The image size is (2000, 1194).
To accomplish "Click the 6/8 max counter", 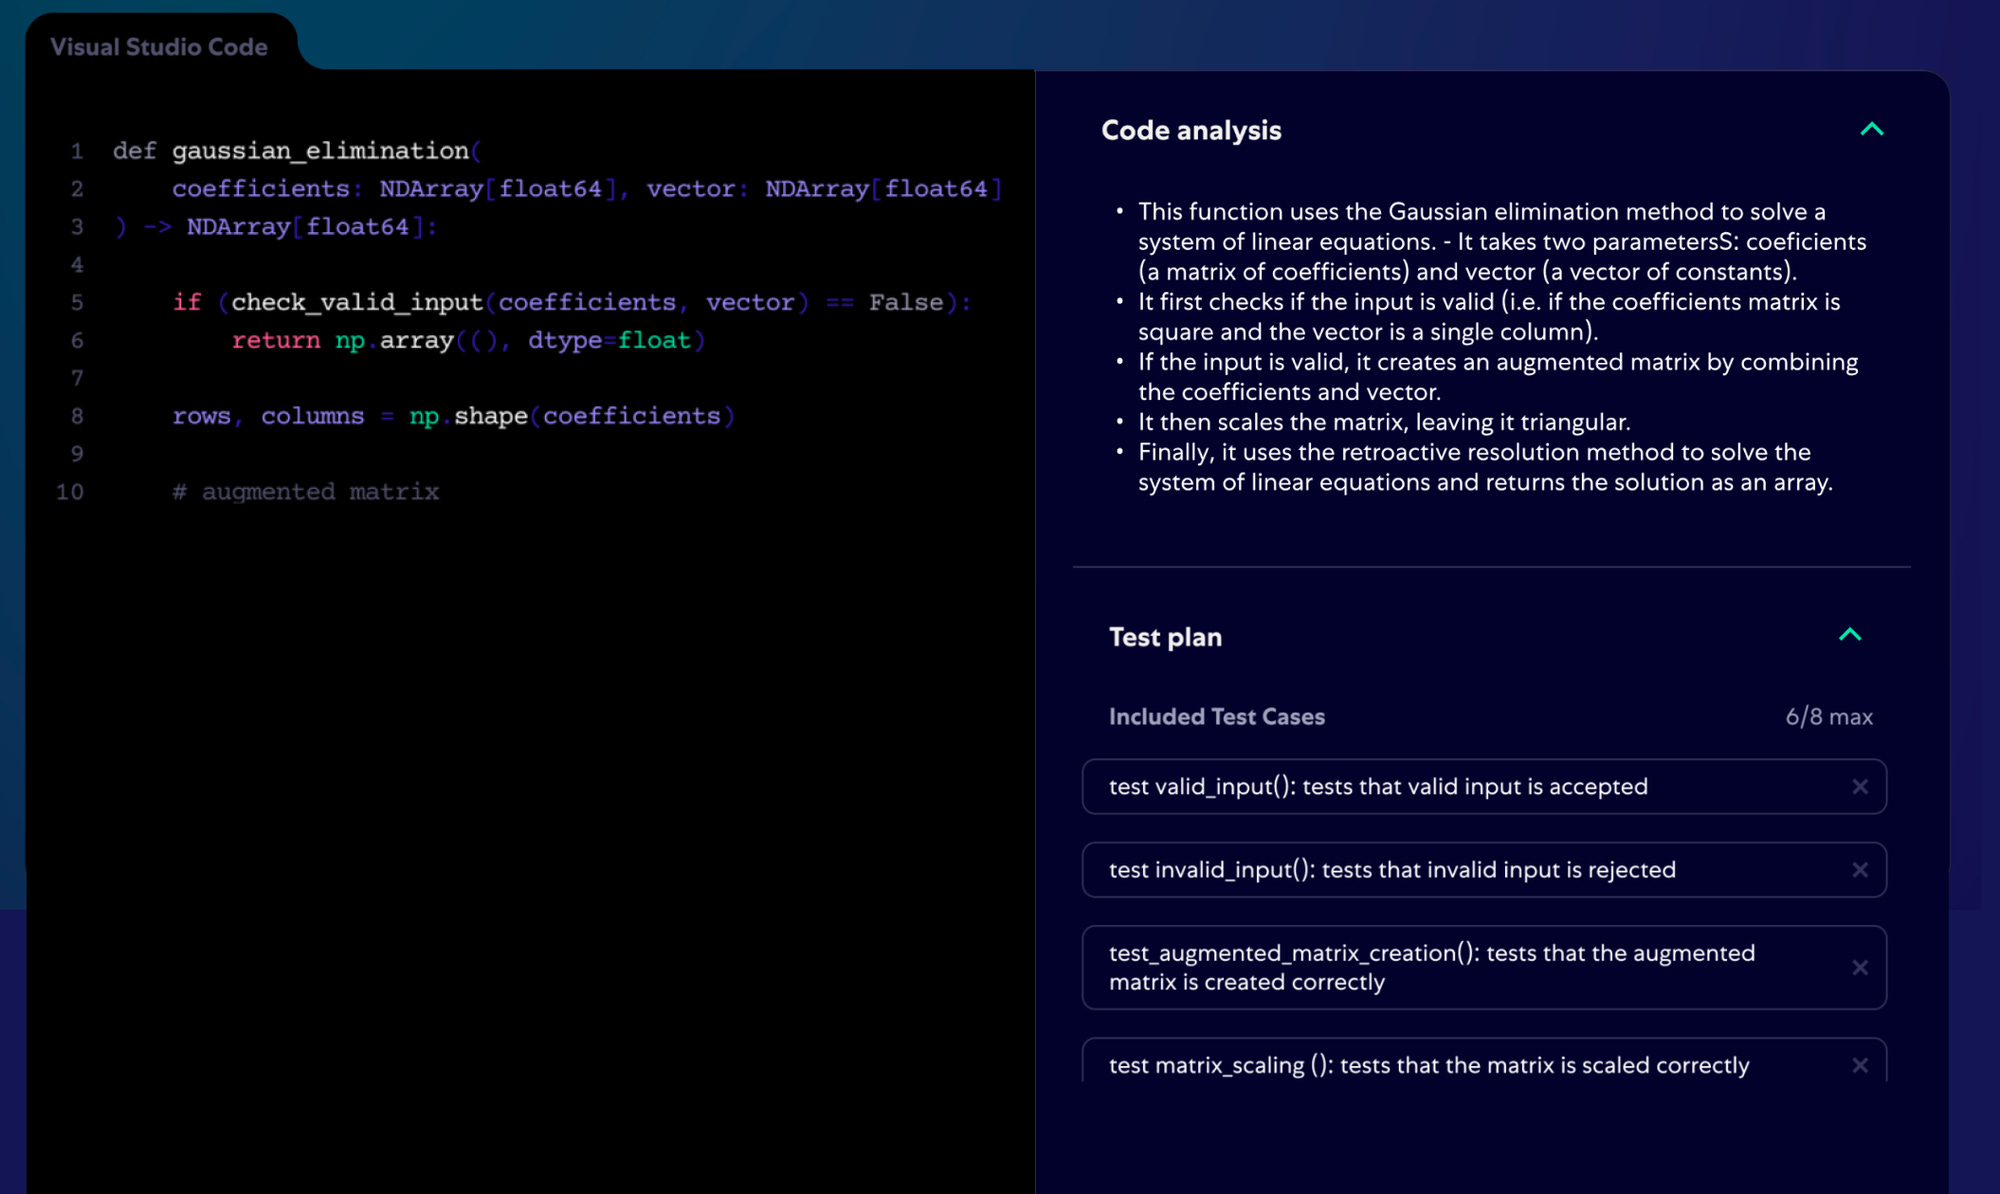I will pos(1828,717).
